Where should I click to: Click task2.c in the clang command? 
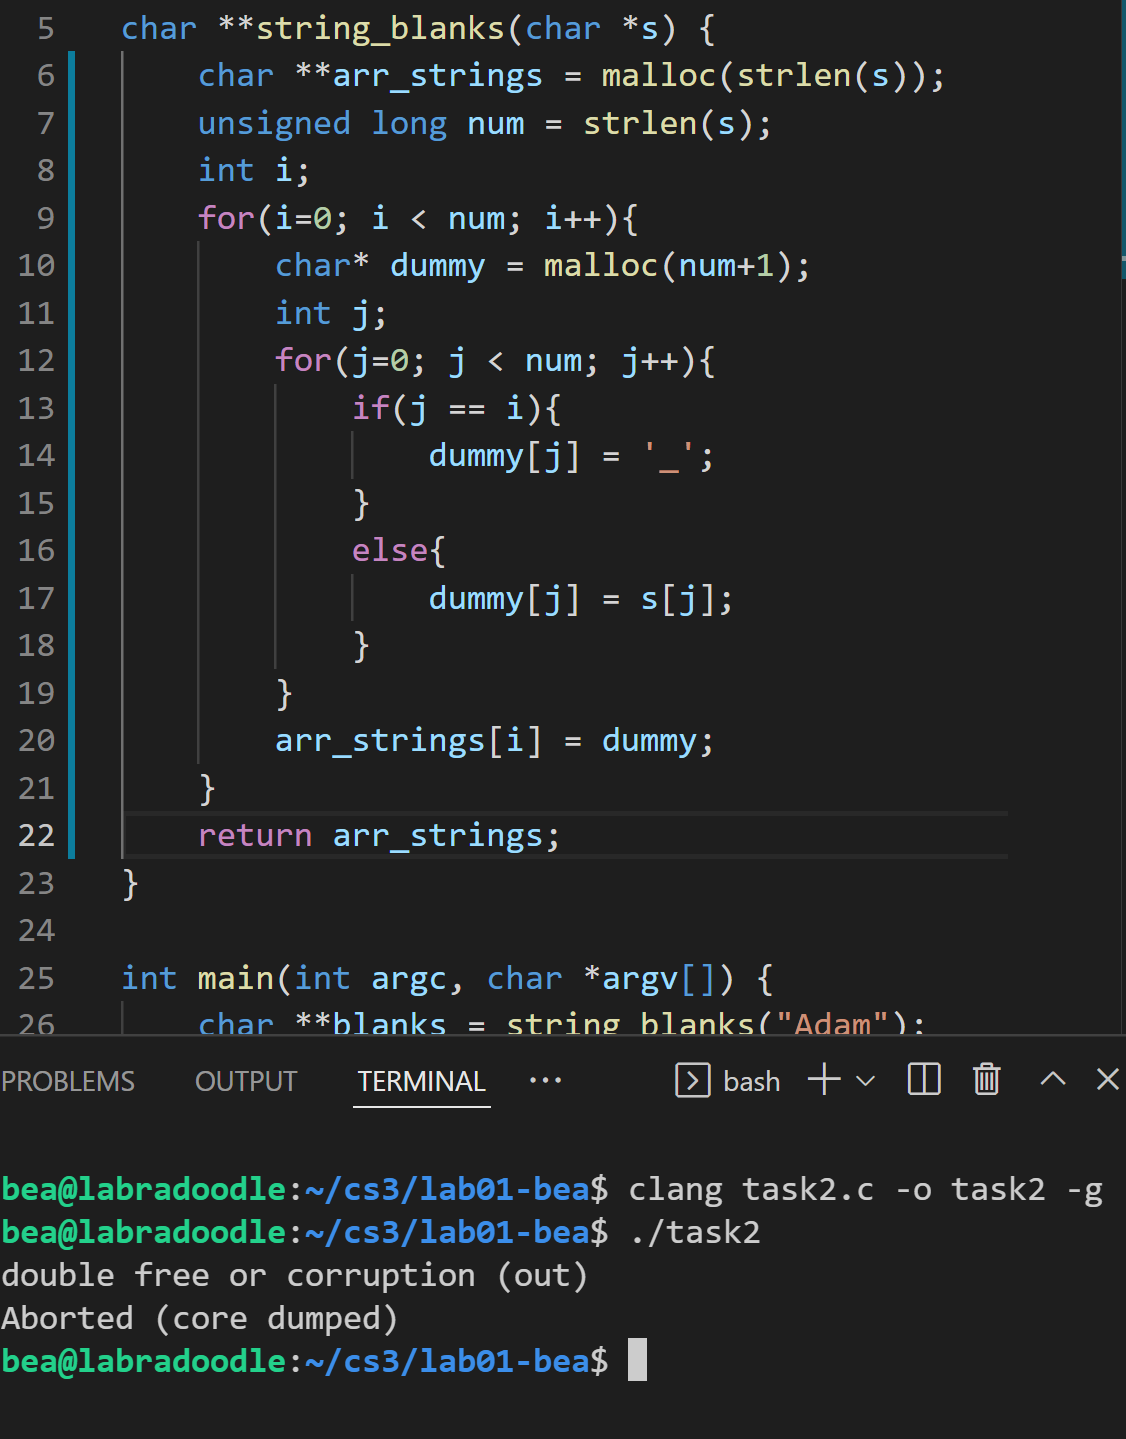808,1189
